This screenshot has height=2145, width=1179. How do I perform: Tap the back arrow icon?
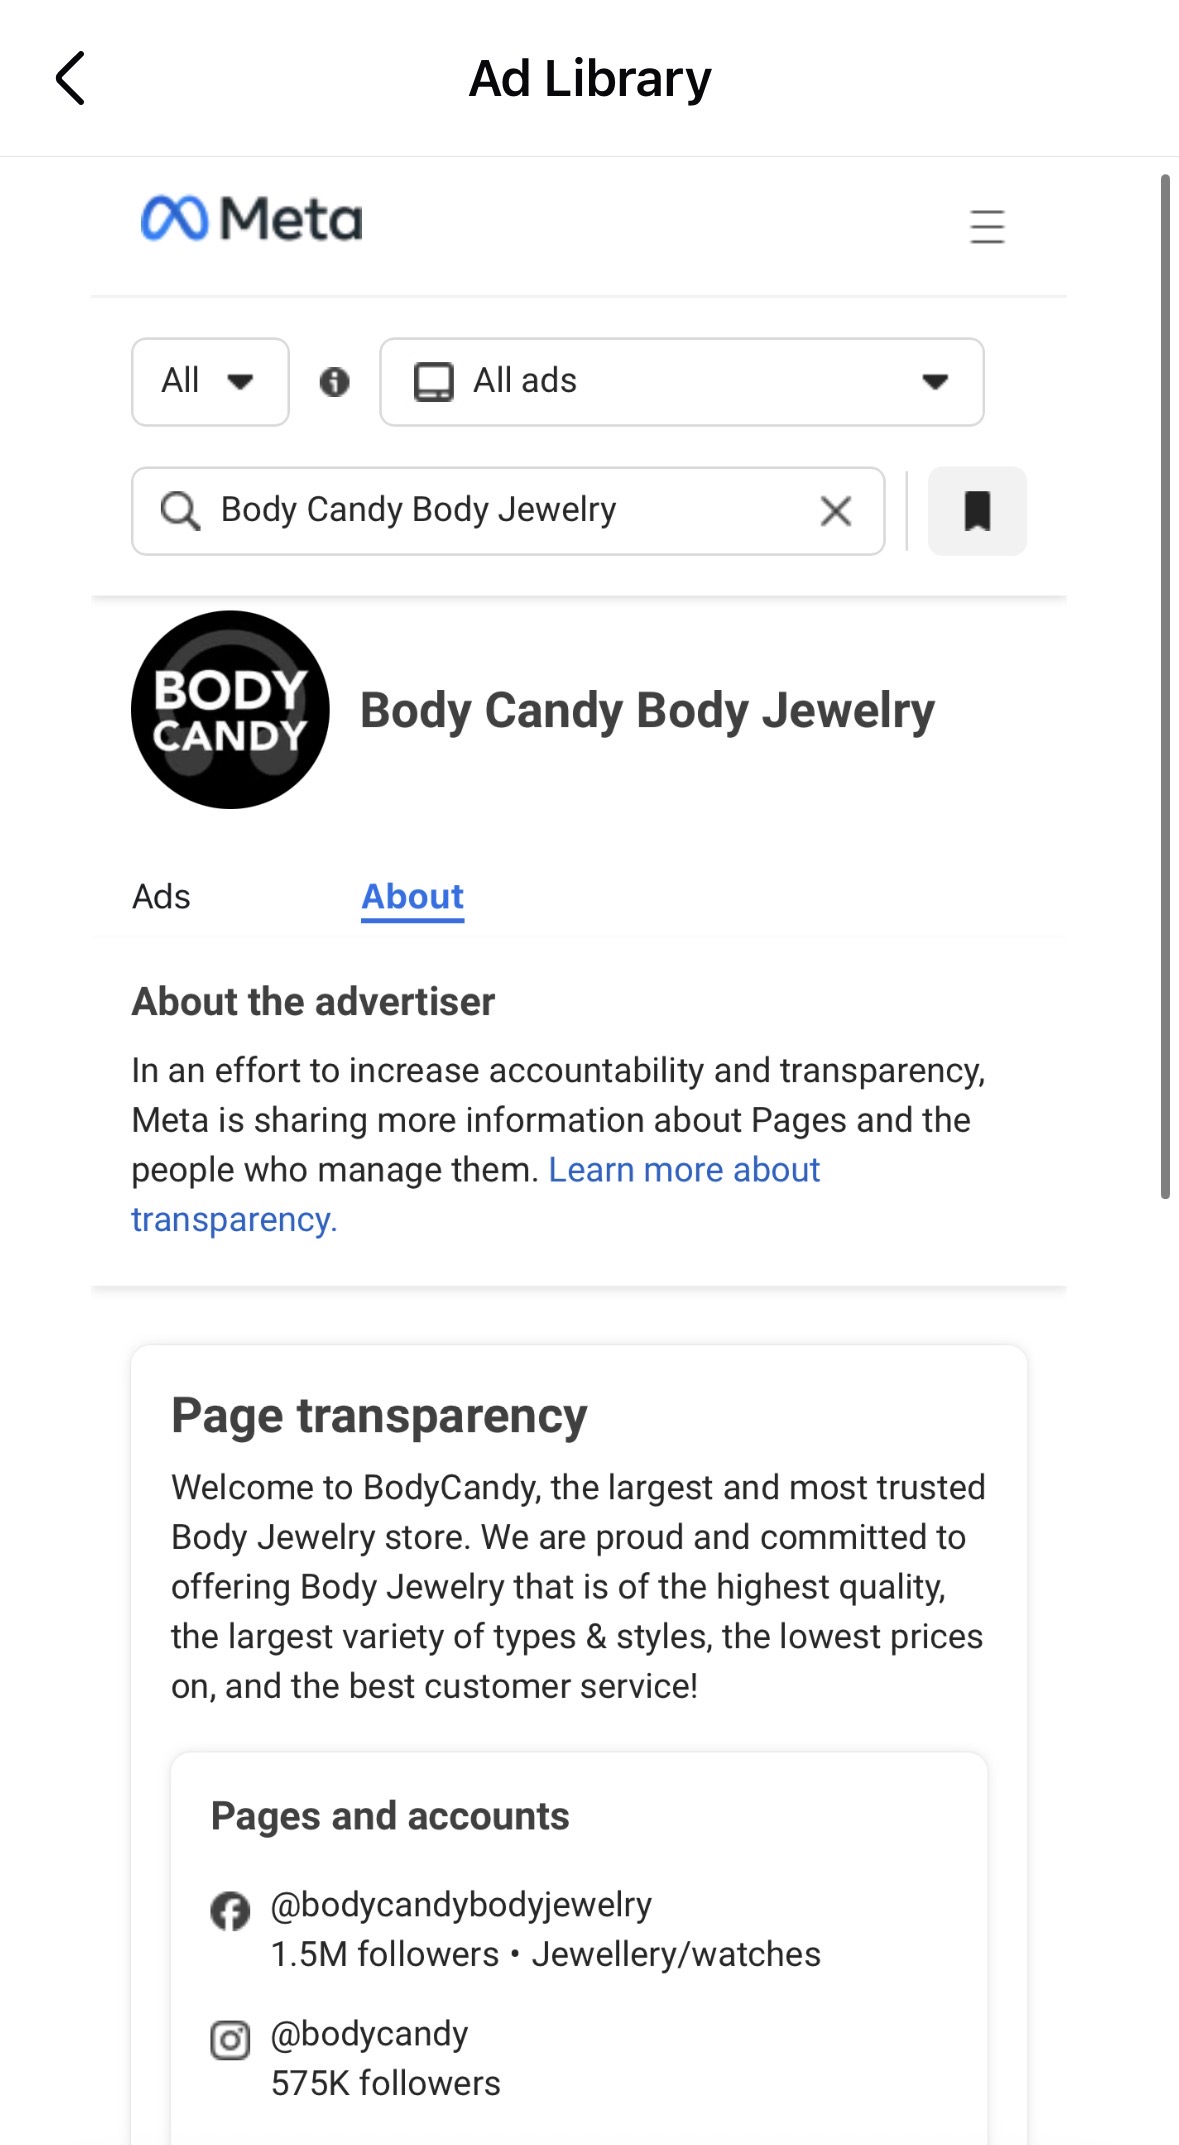pos(70,78)
